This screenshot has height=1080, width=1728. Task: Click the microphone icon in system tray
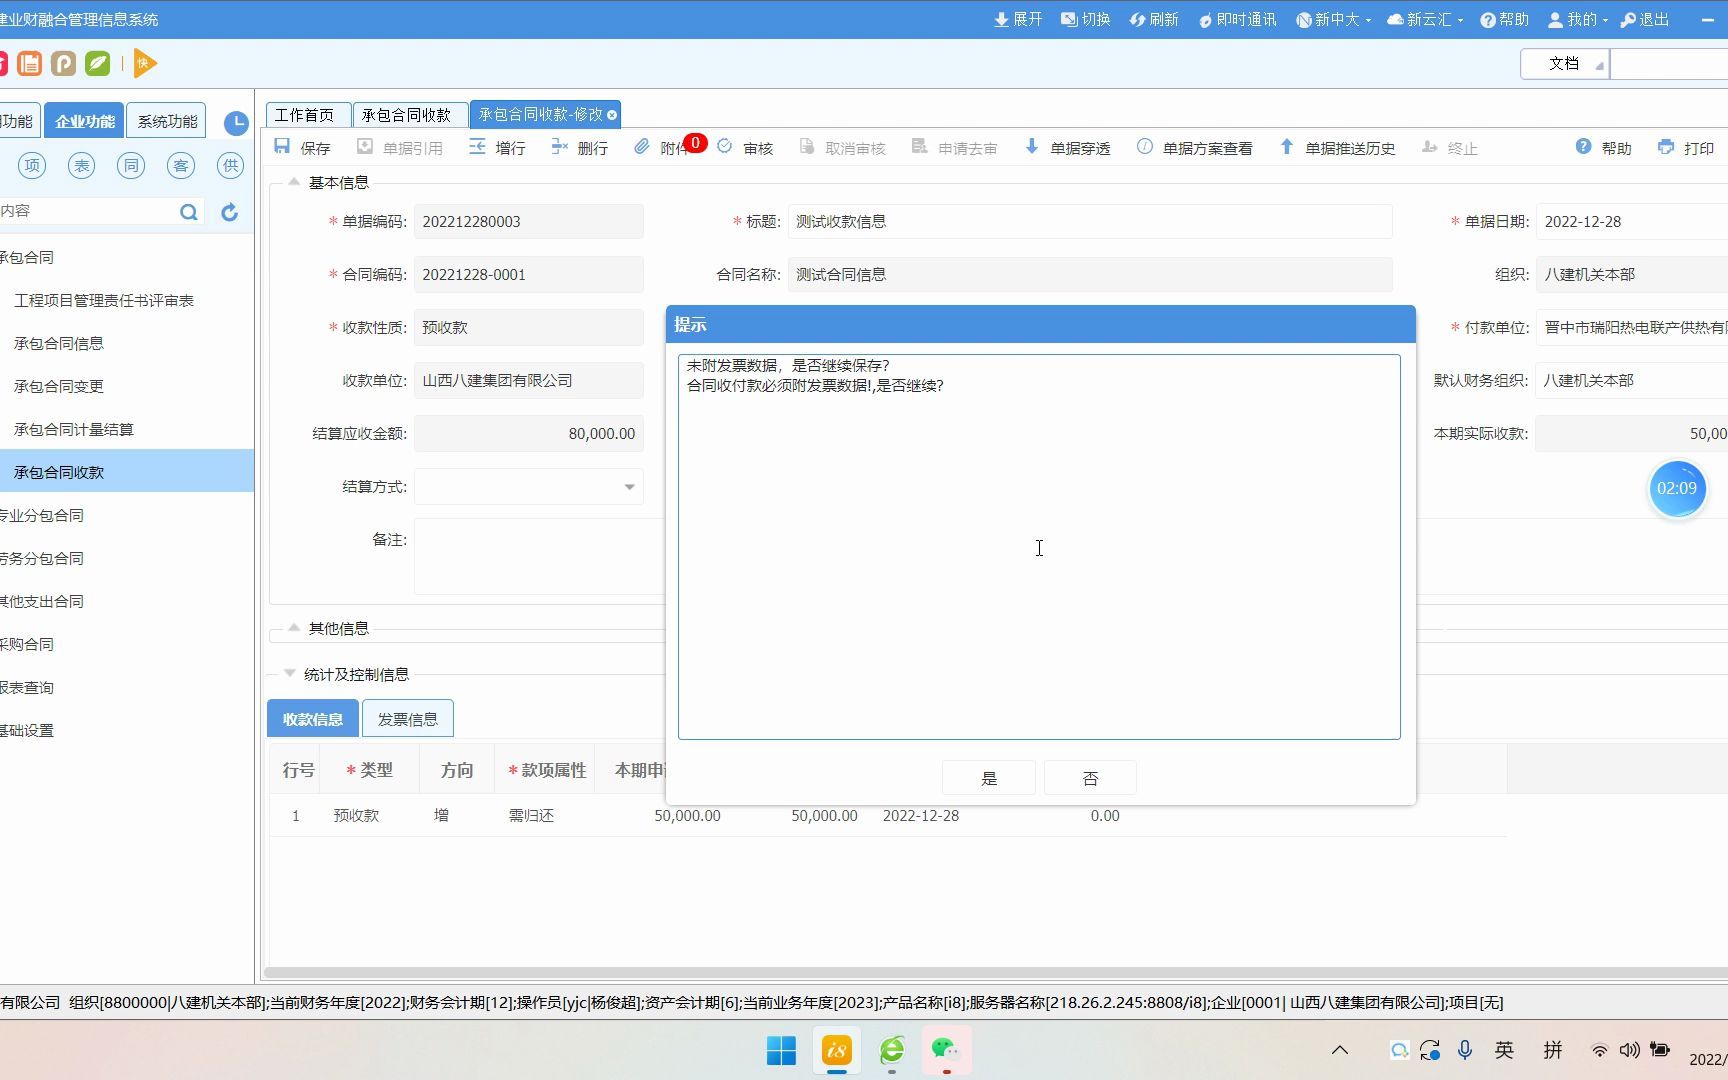[1464, 1049]
